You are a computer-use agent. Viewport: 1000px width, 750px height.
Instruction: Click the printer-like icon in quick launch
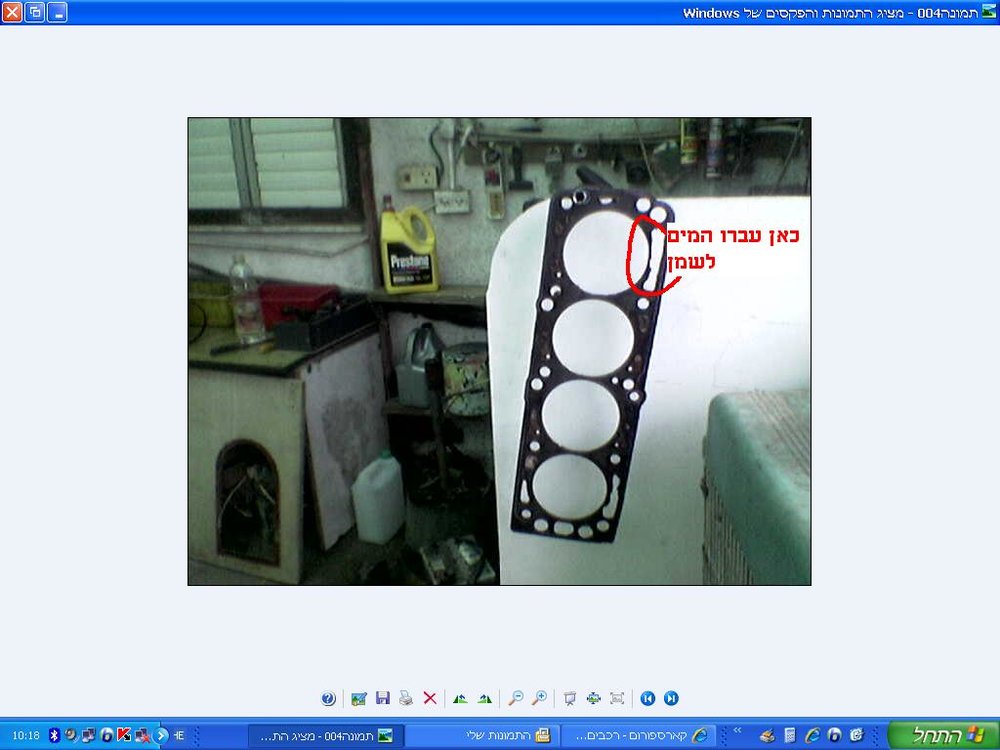point(767,735)
